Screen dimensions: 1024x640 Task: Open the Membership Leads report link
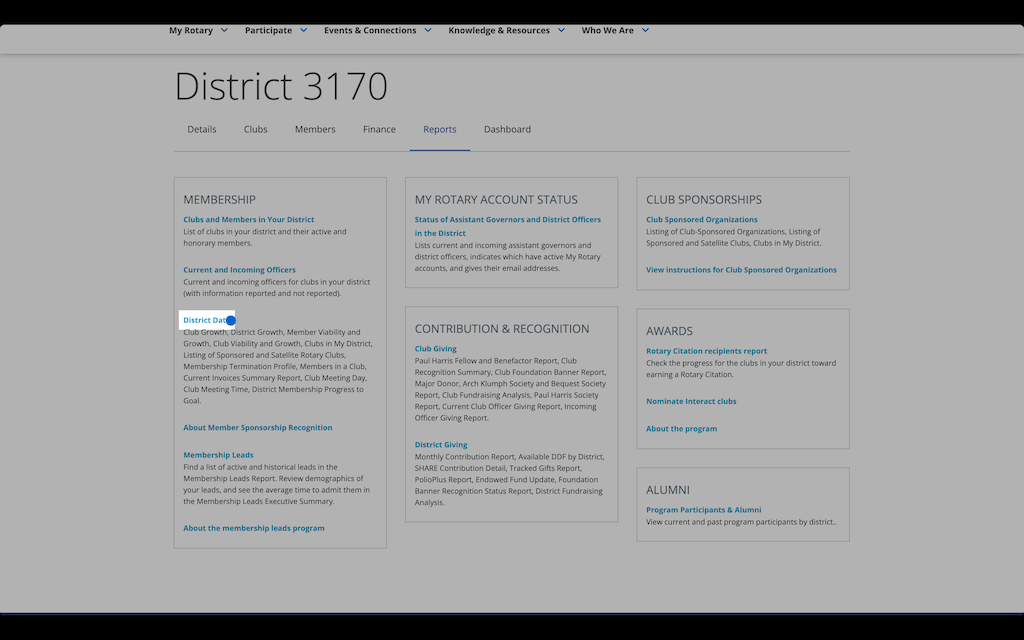click(x=218, y=455)
